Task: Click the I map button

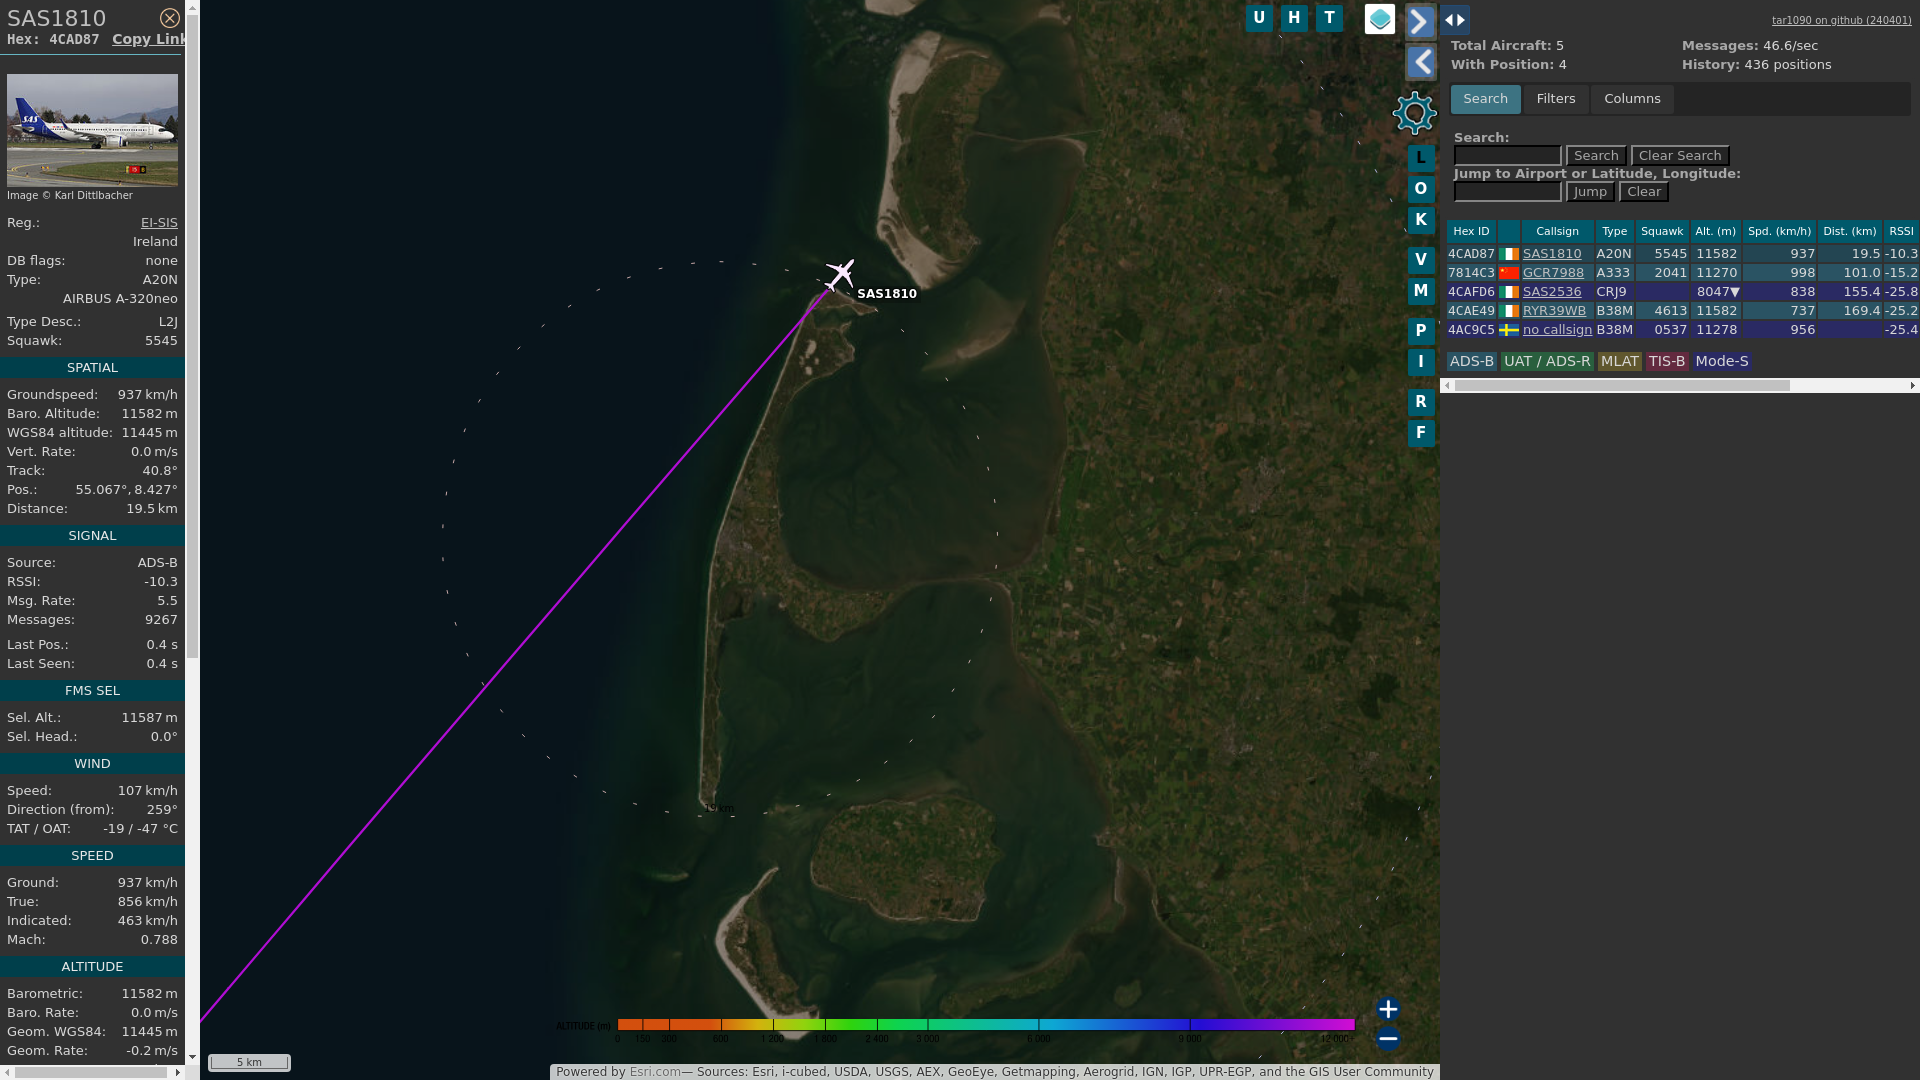Action: [x=1421, y=362]
